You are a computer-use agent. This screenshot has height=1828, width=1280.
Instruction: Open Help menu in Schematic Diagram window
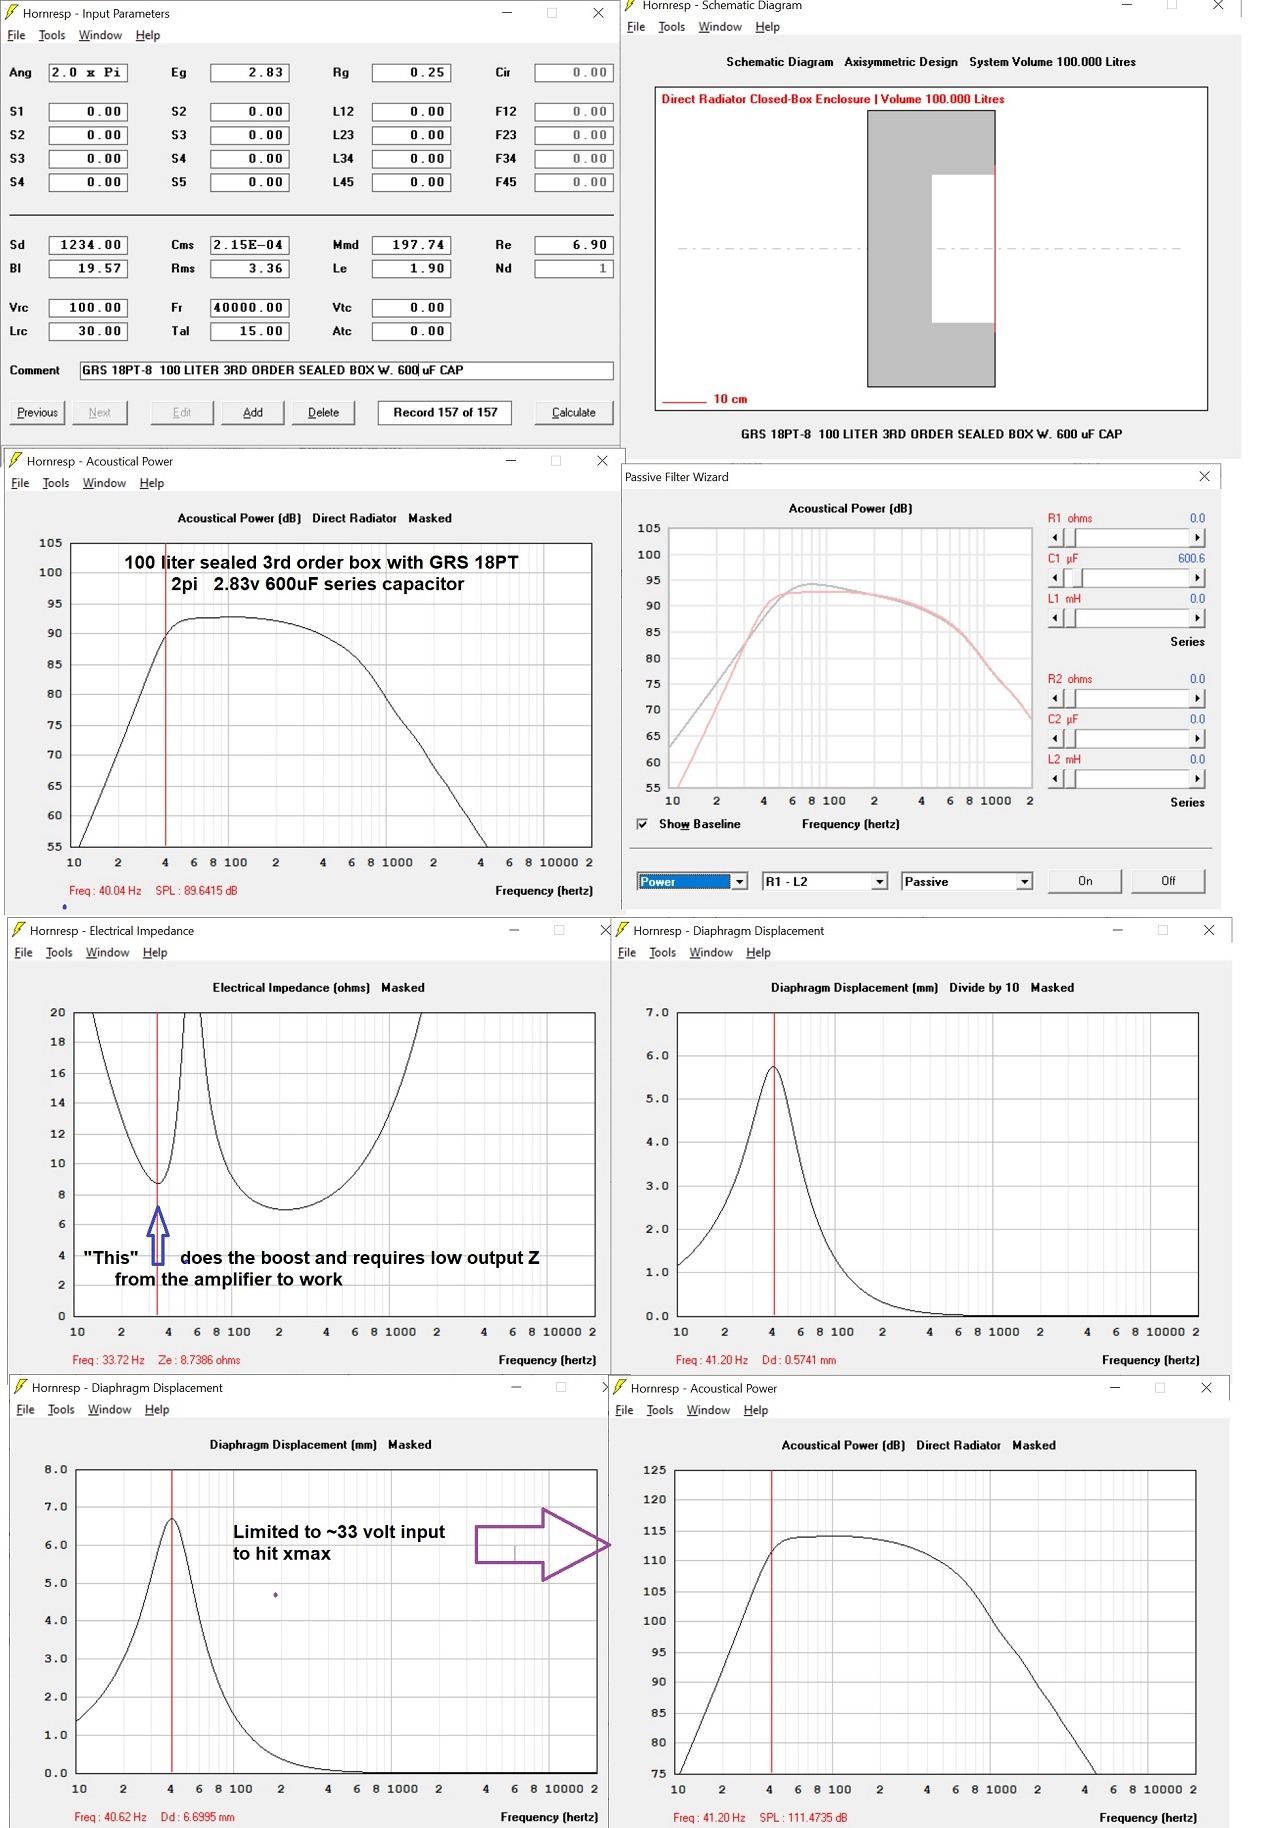(767, 27)
